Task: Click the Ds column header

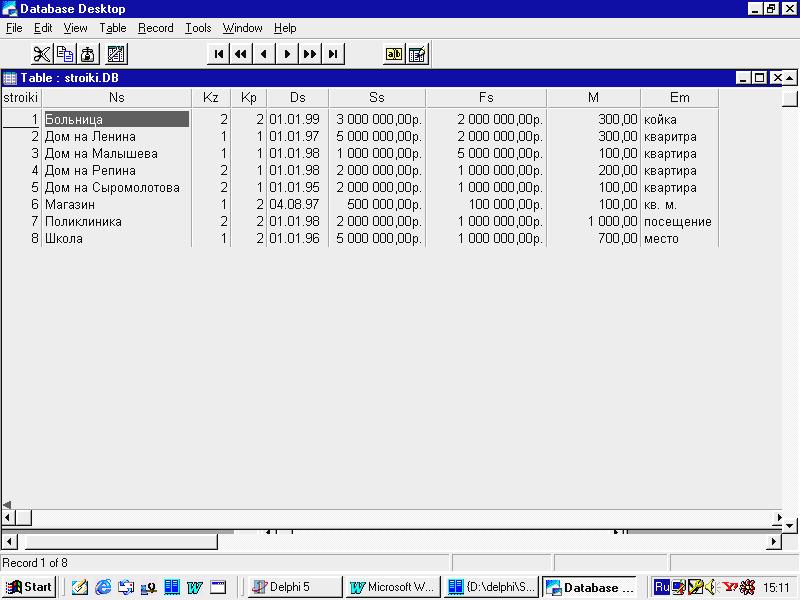Action: coord(297,97)
